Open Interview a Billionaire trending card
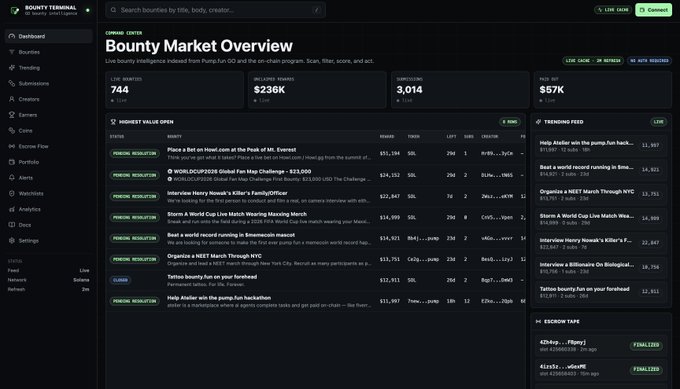680x389 pixels. point(601,267)
